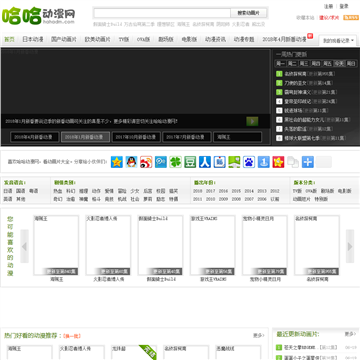Select the 周日 weekly update tab
This screenshot has width=360, height=360.
[351, 63]
